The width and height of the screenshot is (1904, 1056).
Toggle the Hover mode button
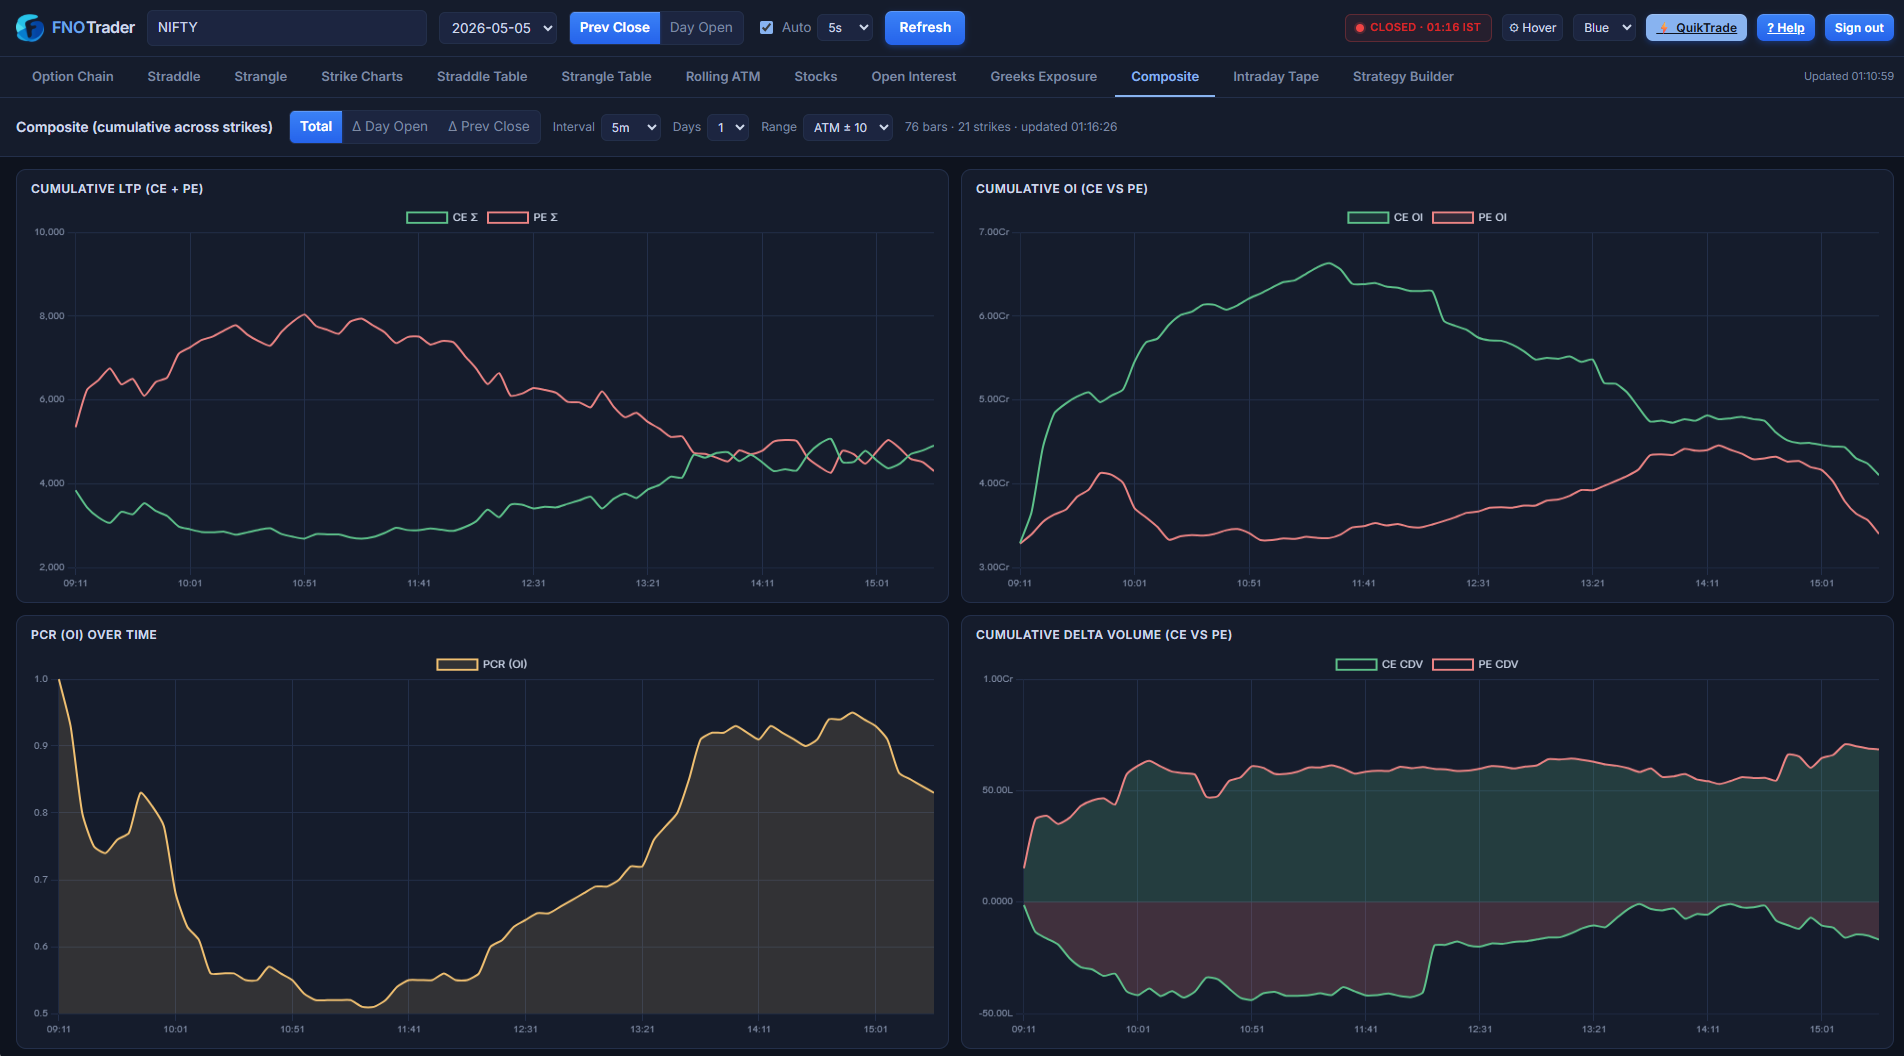click(x=1532, y=28)
